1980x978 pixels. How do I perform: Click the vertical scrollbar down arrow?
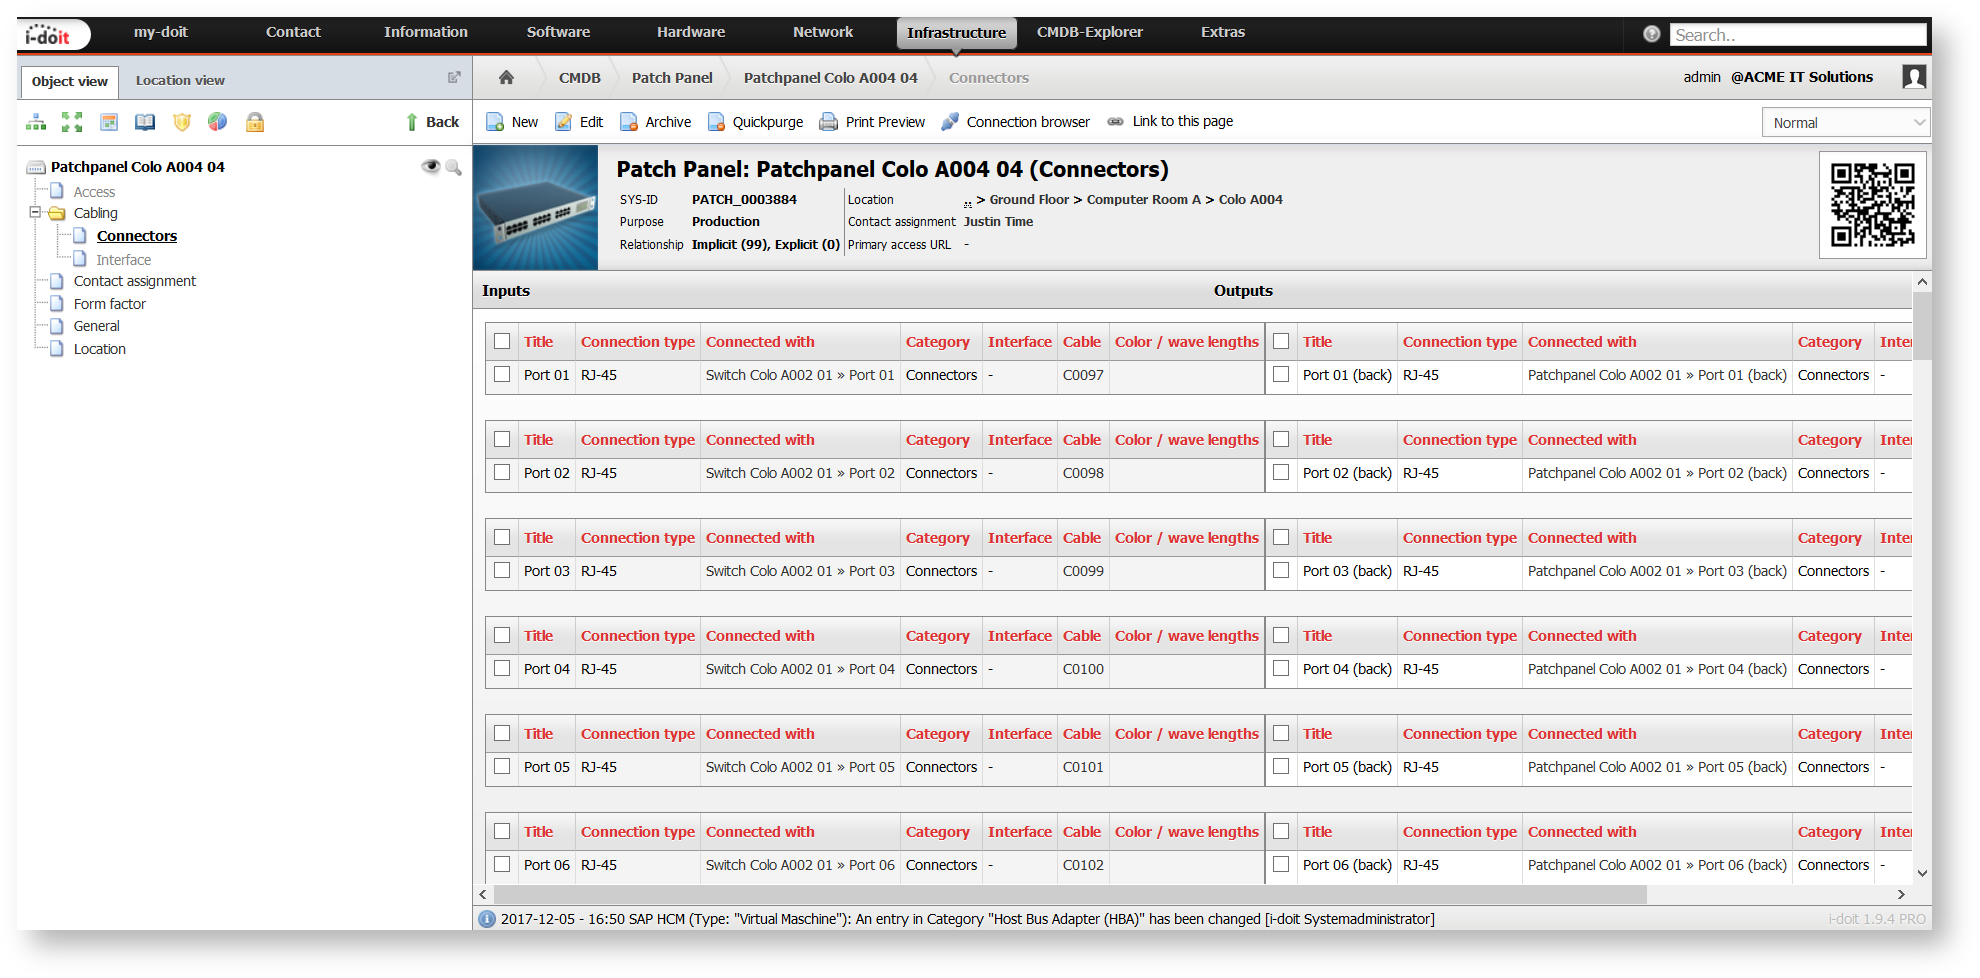pos(1922,874)
